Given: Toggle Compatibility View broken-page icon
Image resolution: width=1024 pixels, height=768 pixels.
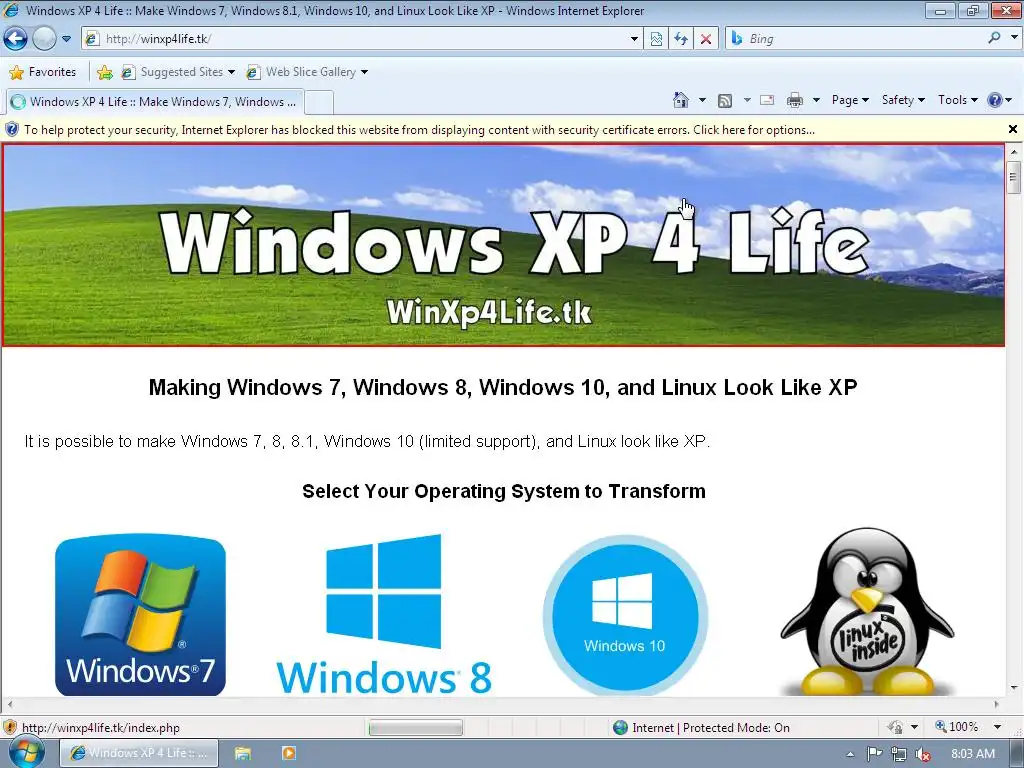Looking at the screenshot, I should (x=656, y=39).
